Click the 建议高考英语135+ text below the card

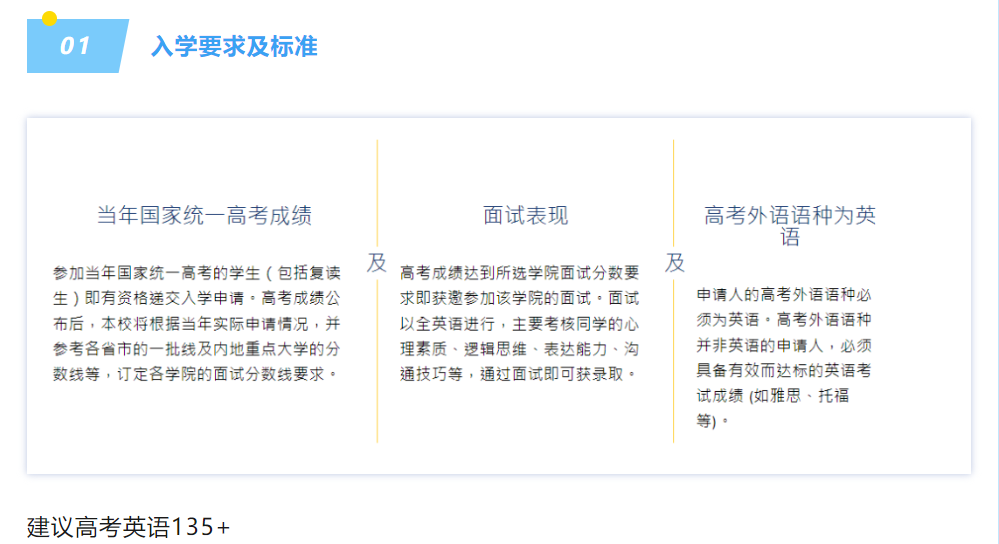(x=129, y=527)
